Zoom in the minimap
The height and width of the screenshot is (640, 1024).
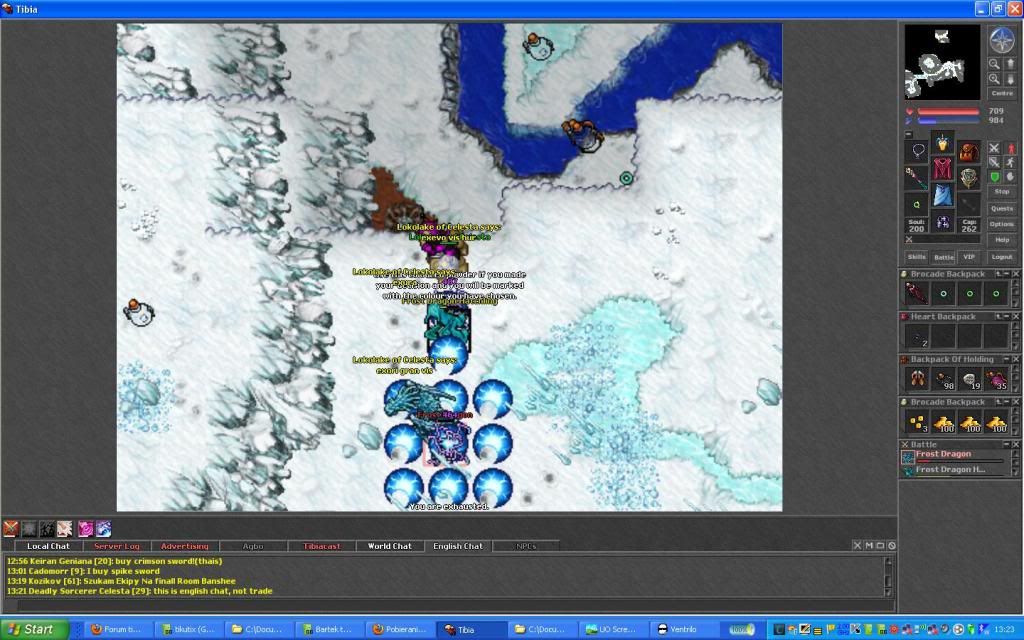point(994,79)
